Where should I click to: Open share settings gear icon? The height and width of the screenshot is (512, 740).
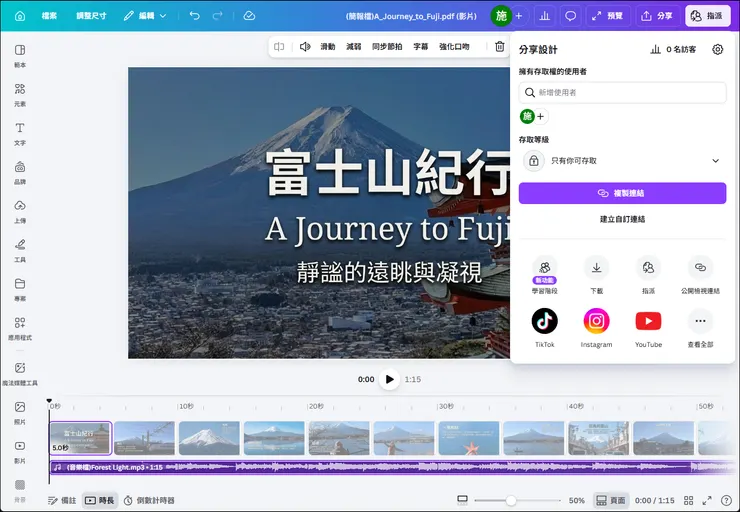717,50
